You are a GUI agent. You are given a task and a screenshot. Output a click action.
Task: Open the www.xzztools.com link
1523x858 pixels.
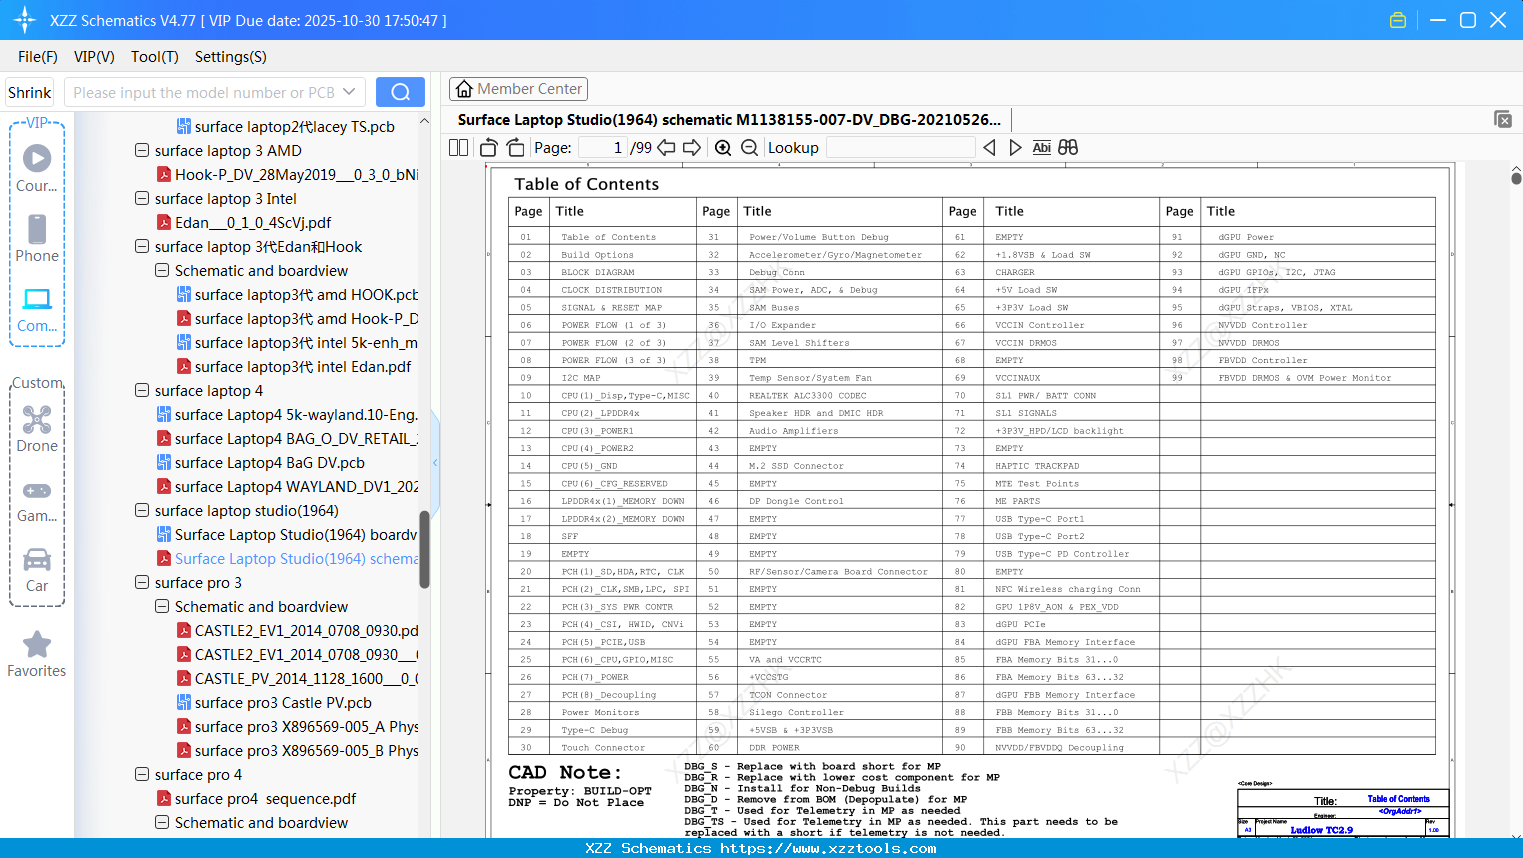tap(828, 848)
